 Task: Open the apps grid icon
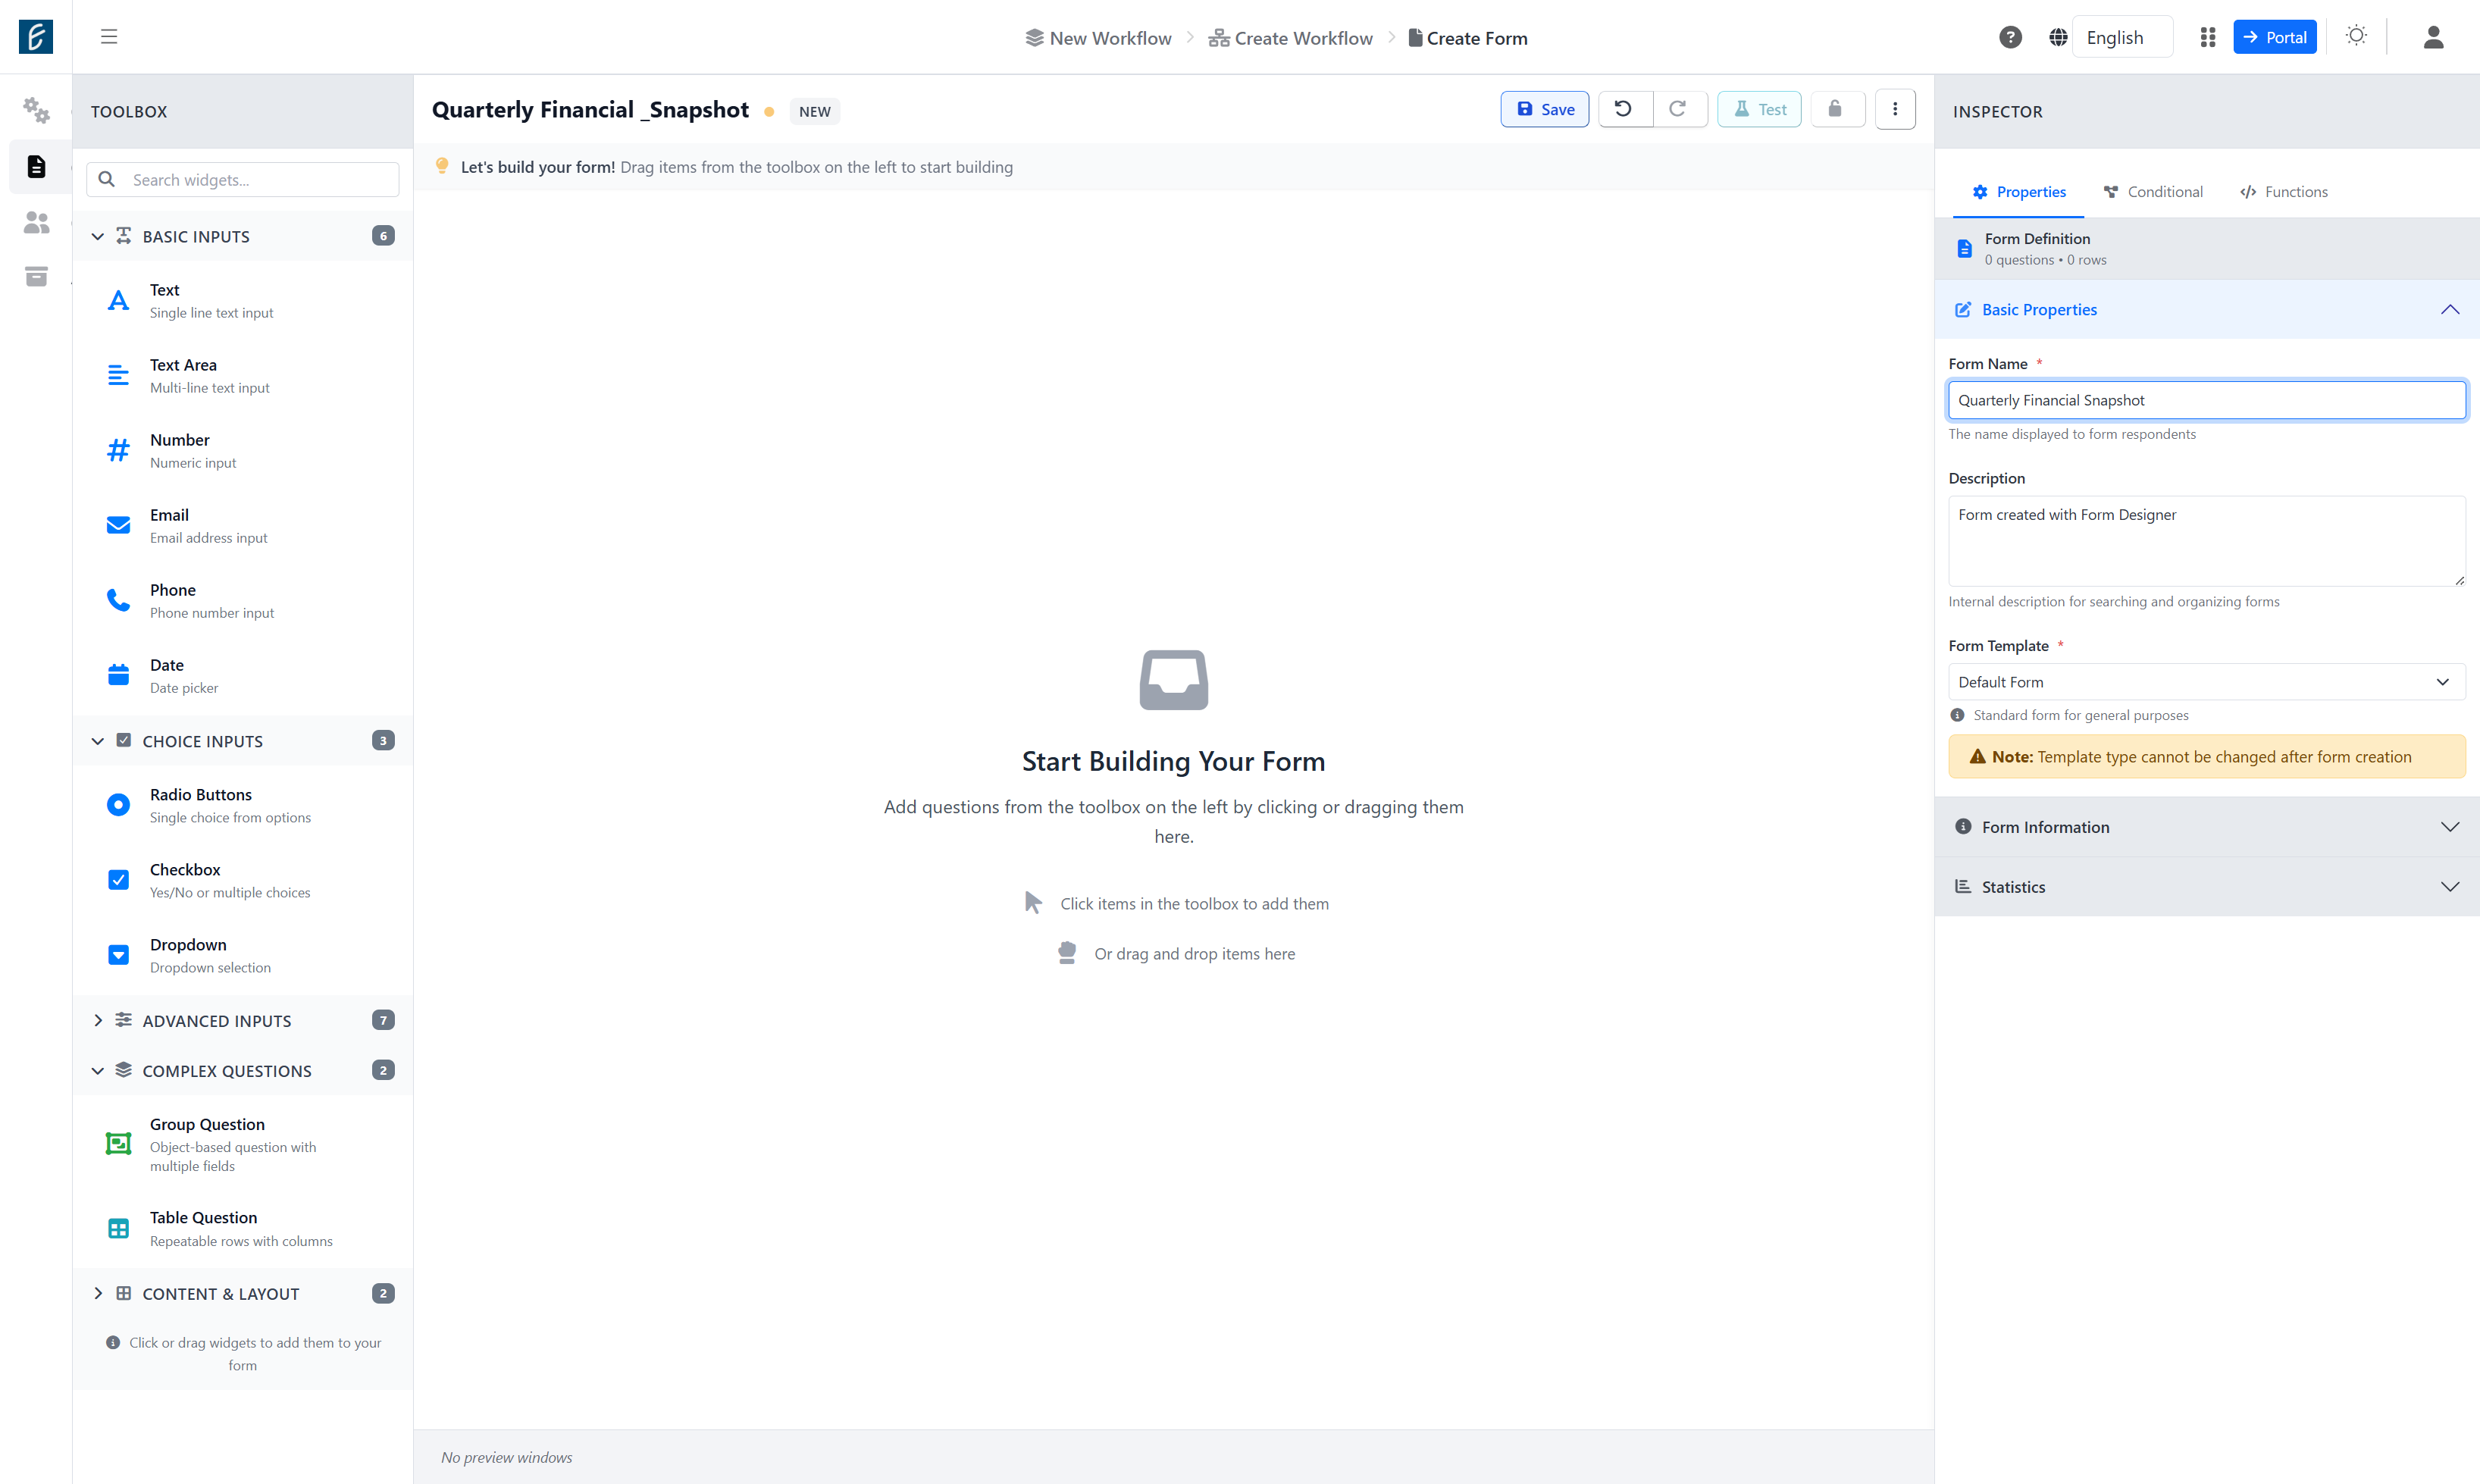[x=2208, y=37]
